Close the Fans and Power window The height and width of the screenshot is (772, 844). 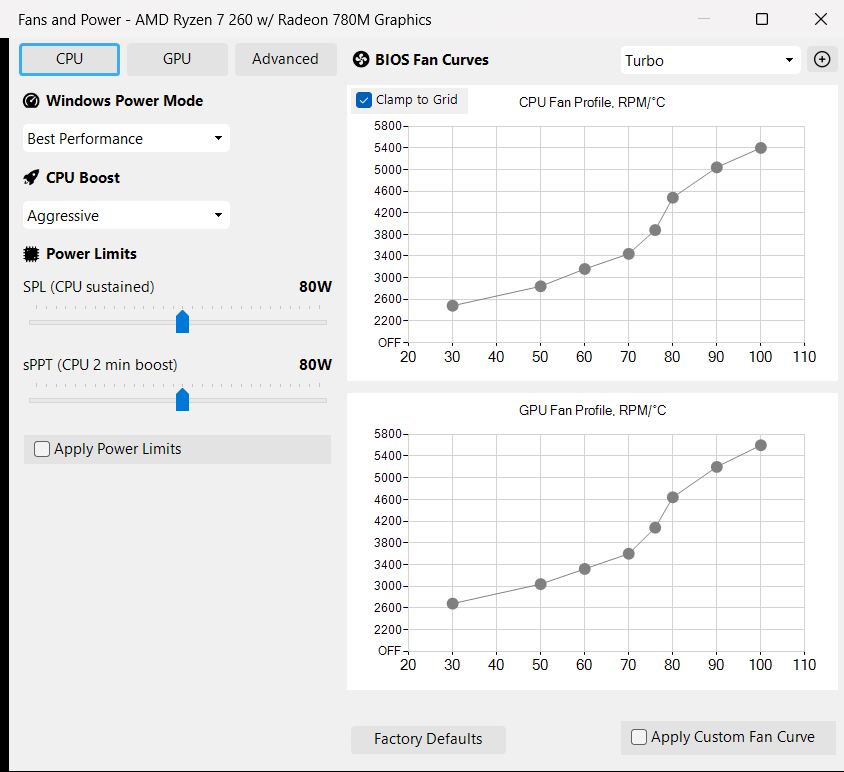(x=819, y=19)
